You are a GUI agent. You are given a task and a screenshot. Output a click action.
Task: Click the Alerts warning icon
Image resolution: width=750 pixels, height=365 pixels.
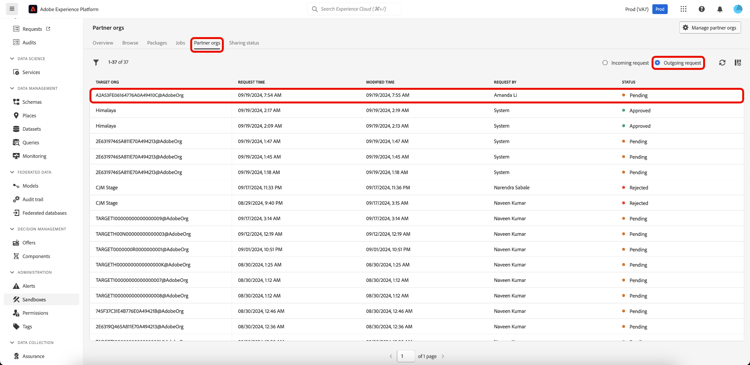point(16,286)
